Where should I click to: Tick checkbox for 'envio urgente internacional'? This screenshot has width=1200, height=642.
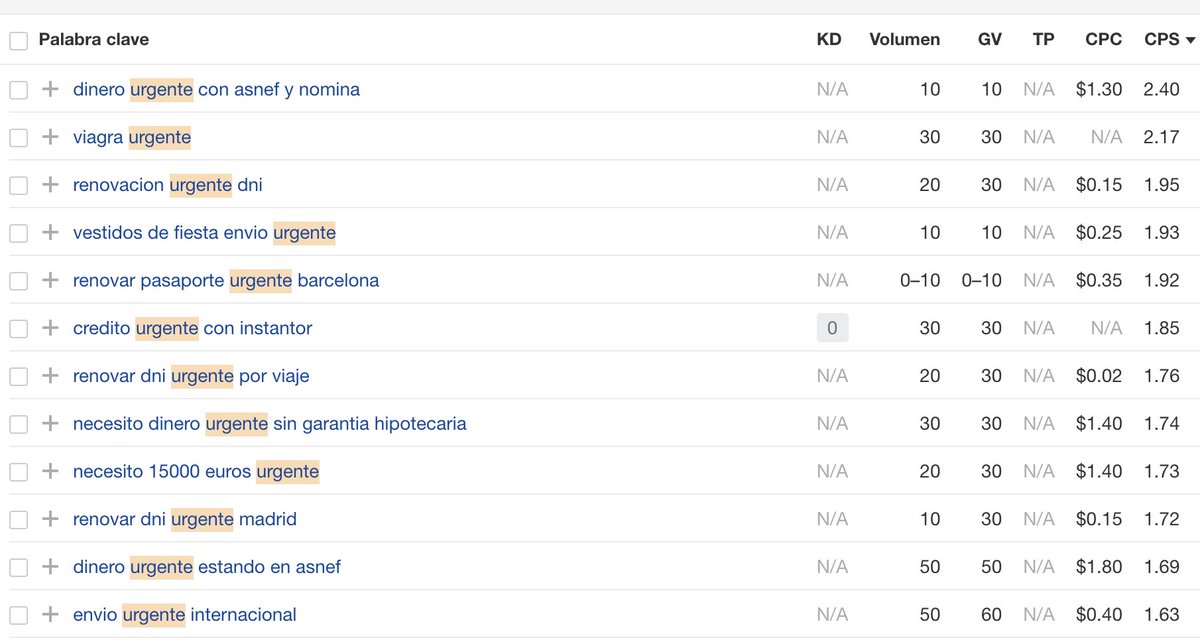[x=18, y=616]
